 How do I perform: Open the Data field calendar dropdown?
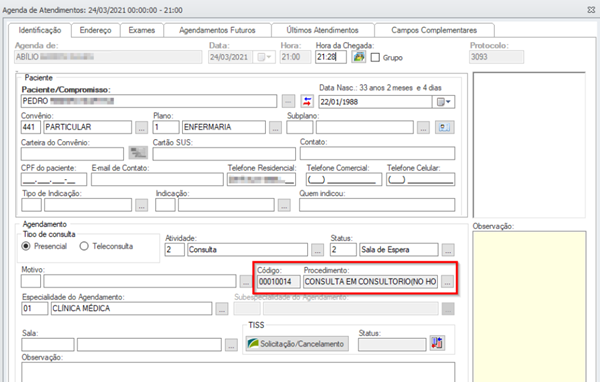(x=264, y=57)
